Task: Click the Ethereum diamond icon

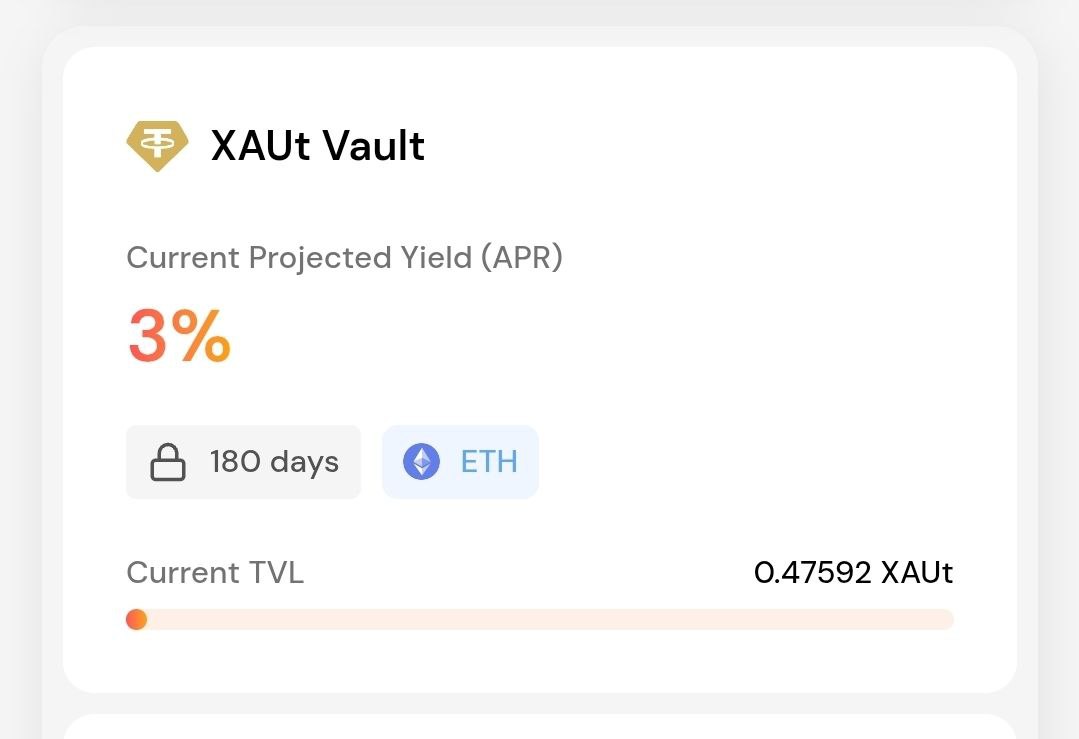Action: tap(421, 462)
